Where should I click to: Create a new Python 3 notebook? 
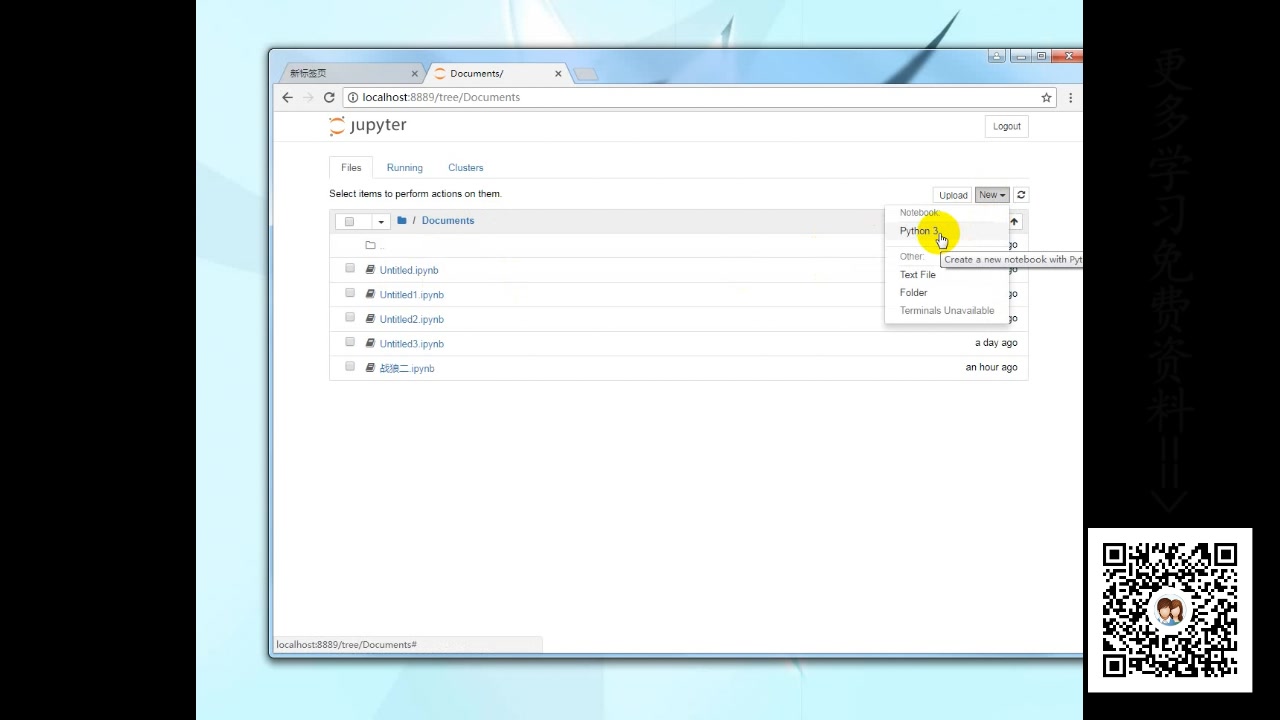(x=919, y=231)
